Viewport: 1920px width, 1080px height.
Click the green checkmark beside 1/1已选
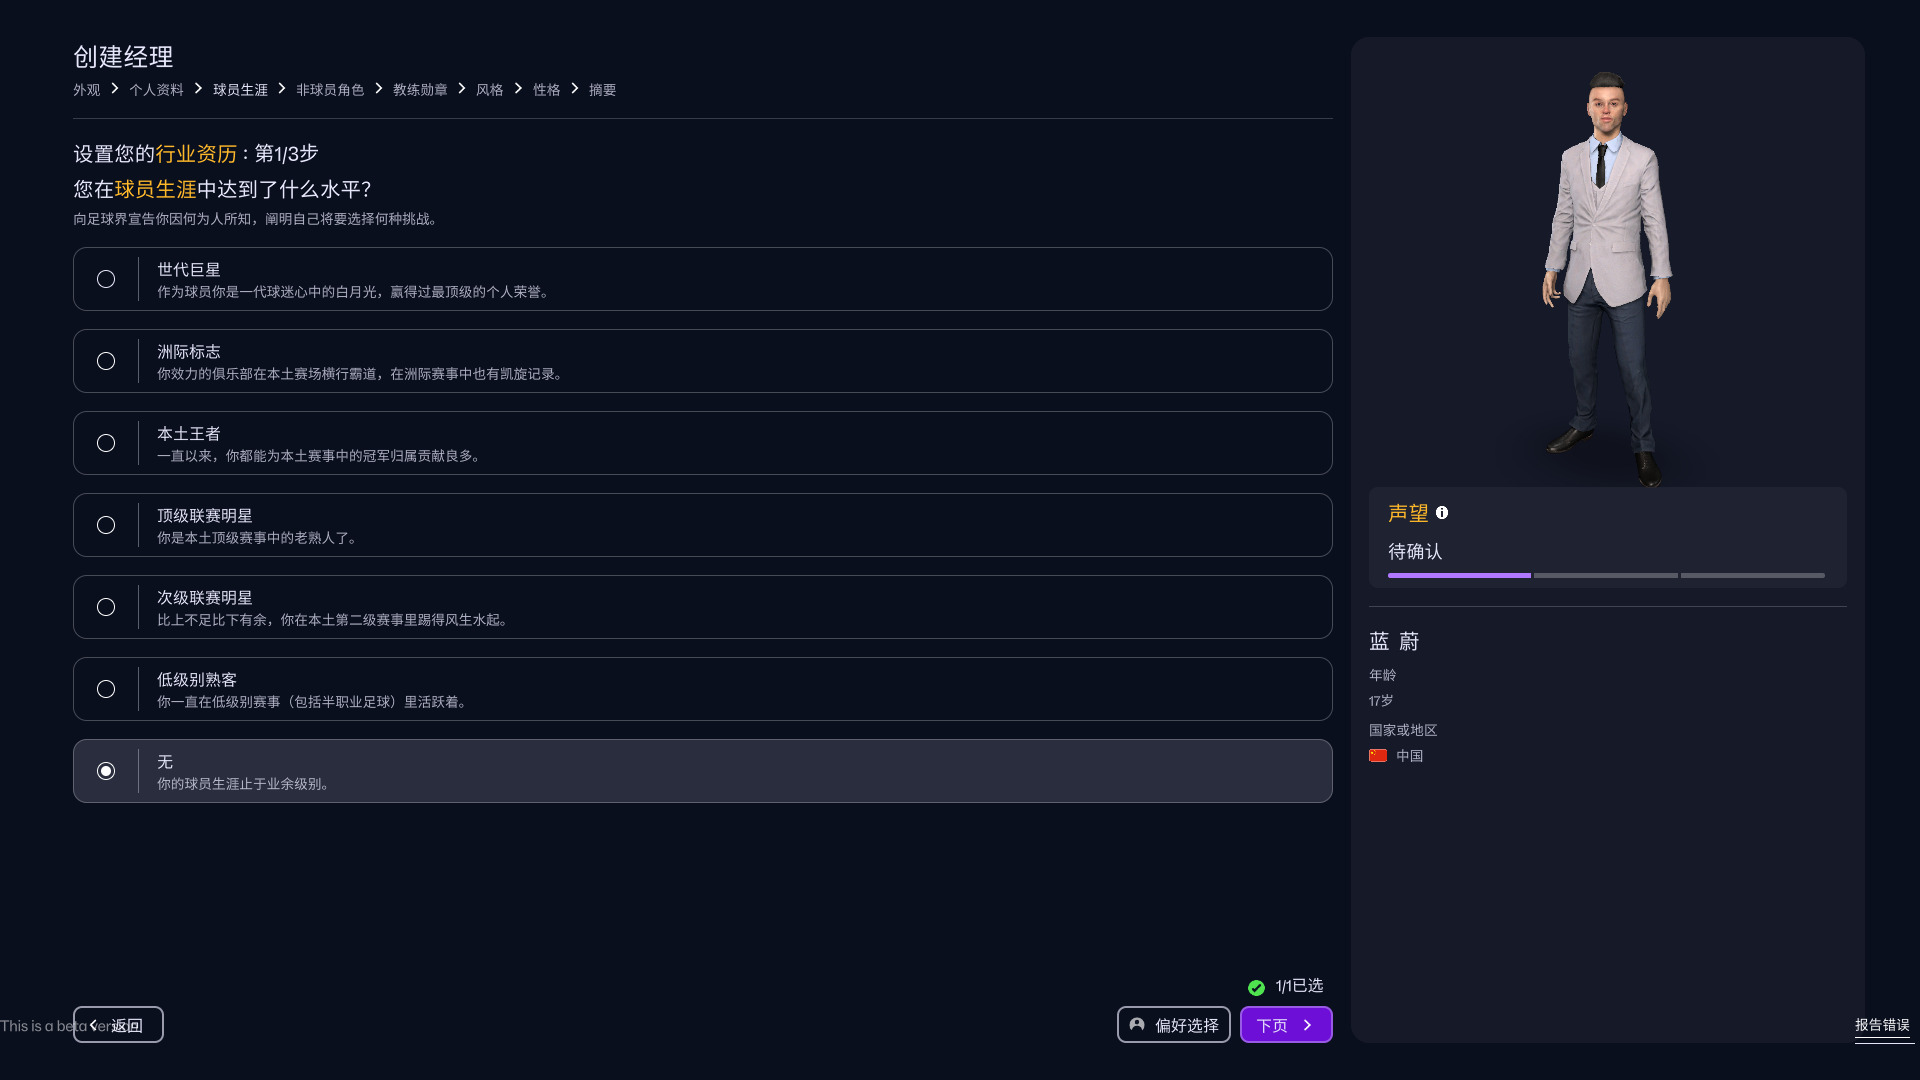tap(1256, 987)
